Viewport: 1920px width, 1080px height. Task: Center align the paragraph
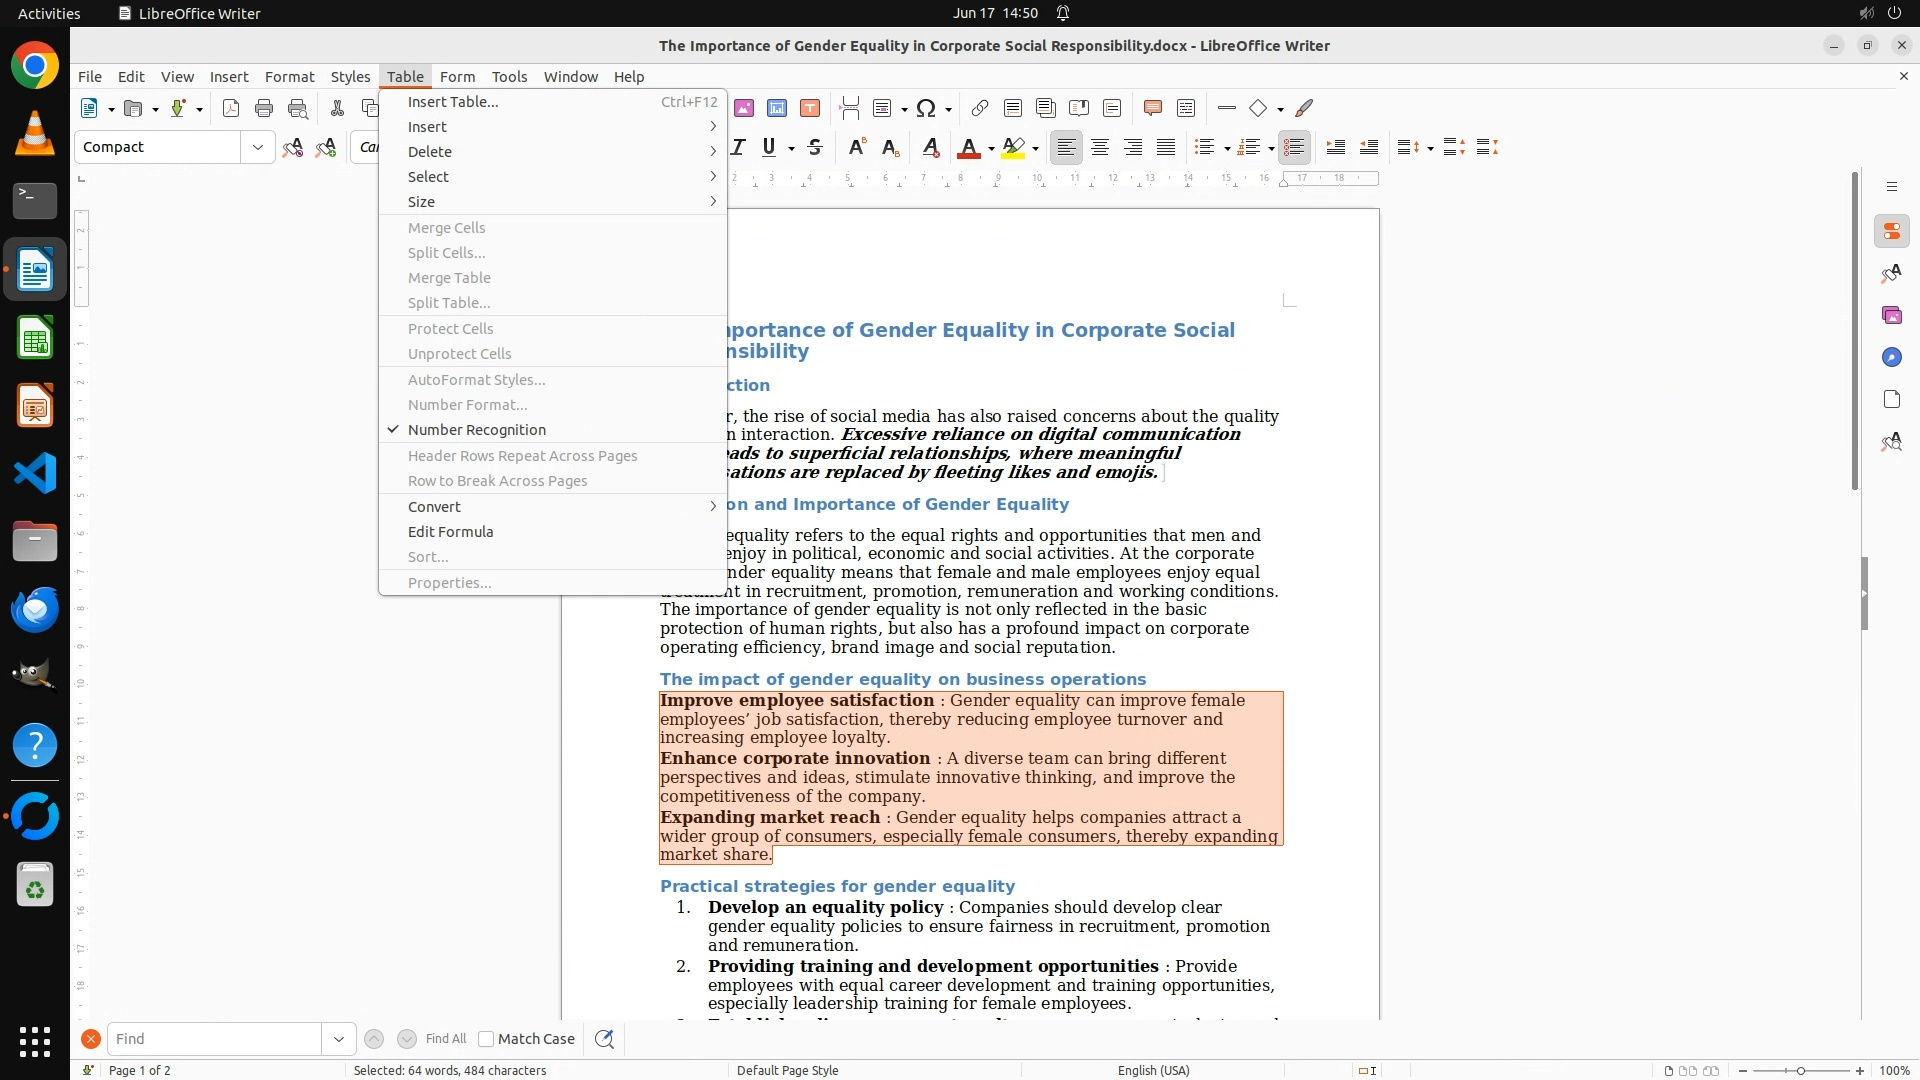click(1100, 147)
